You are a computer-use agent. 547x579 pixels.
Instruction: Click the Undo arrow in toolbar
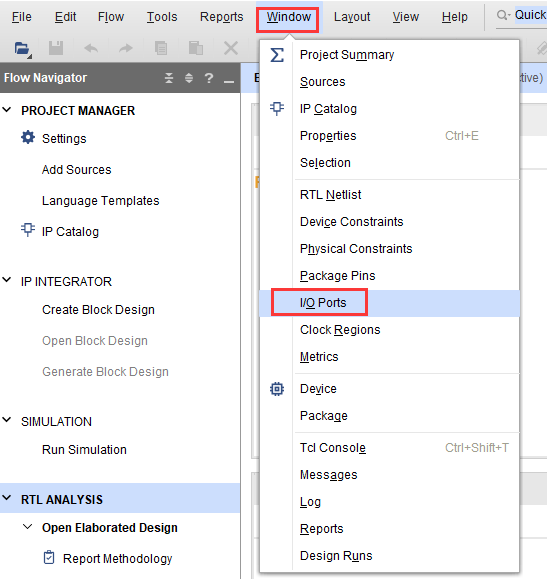click(91, 48)
